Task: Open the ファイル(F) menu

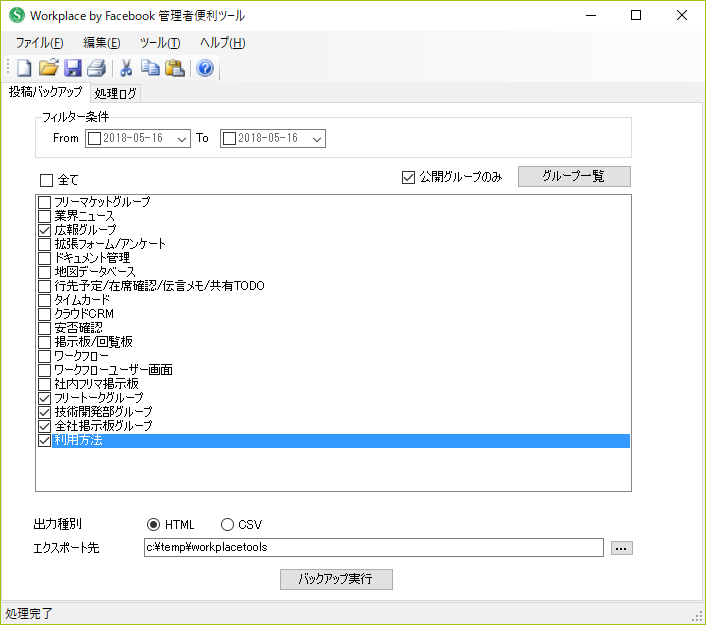Action: tap(40, 43)
